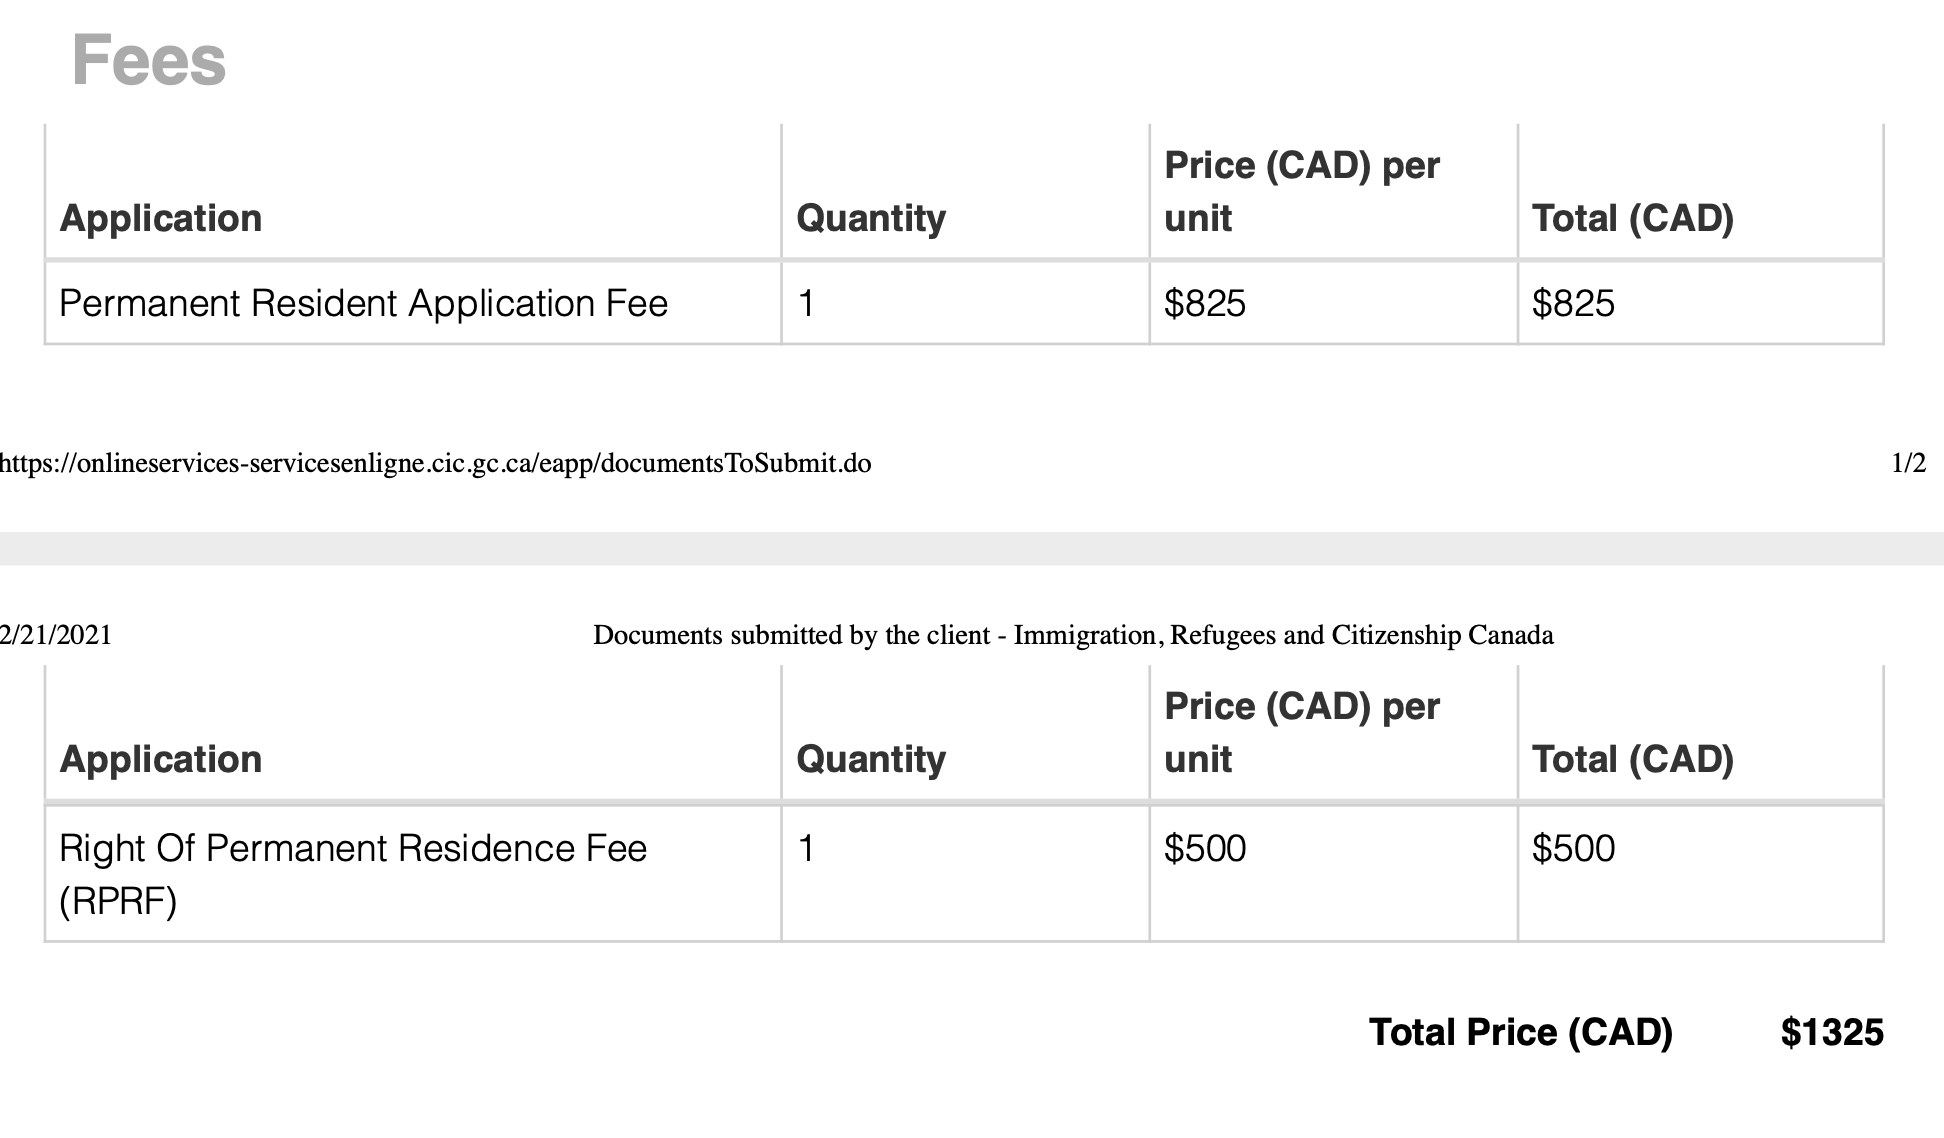Open the onlineservices-servicesenligne.cic.gc.ca footer URL
Screen dimensions: 1944x1138
tap(436, 463)
